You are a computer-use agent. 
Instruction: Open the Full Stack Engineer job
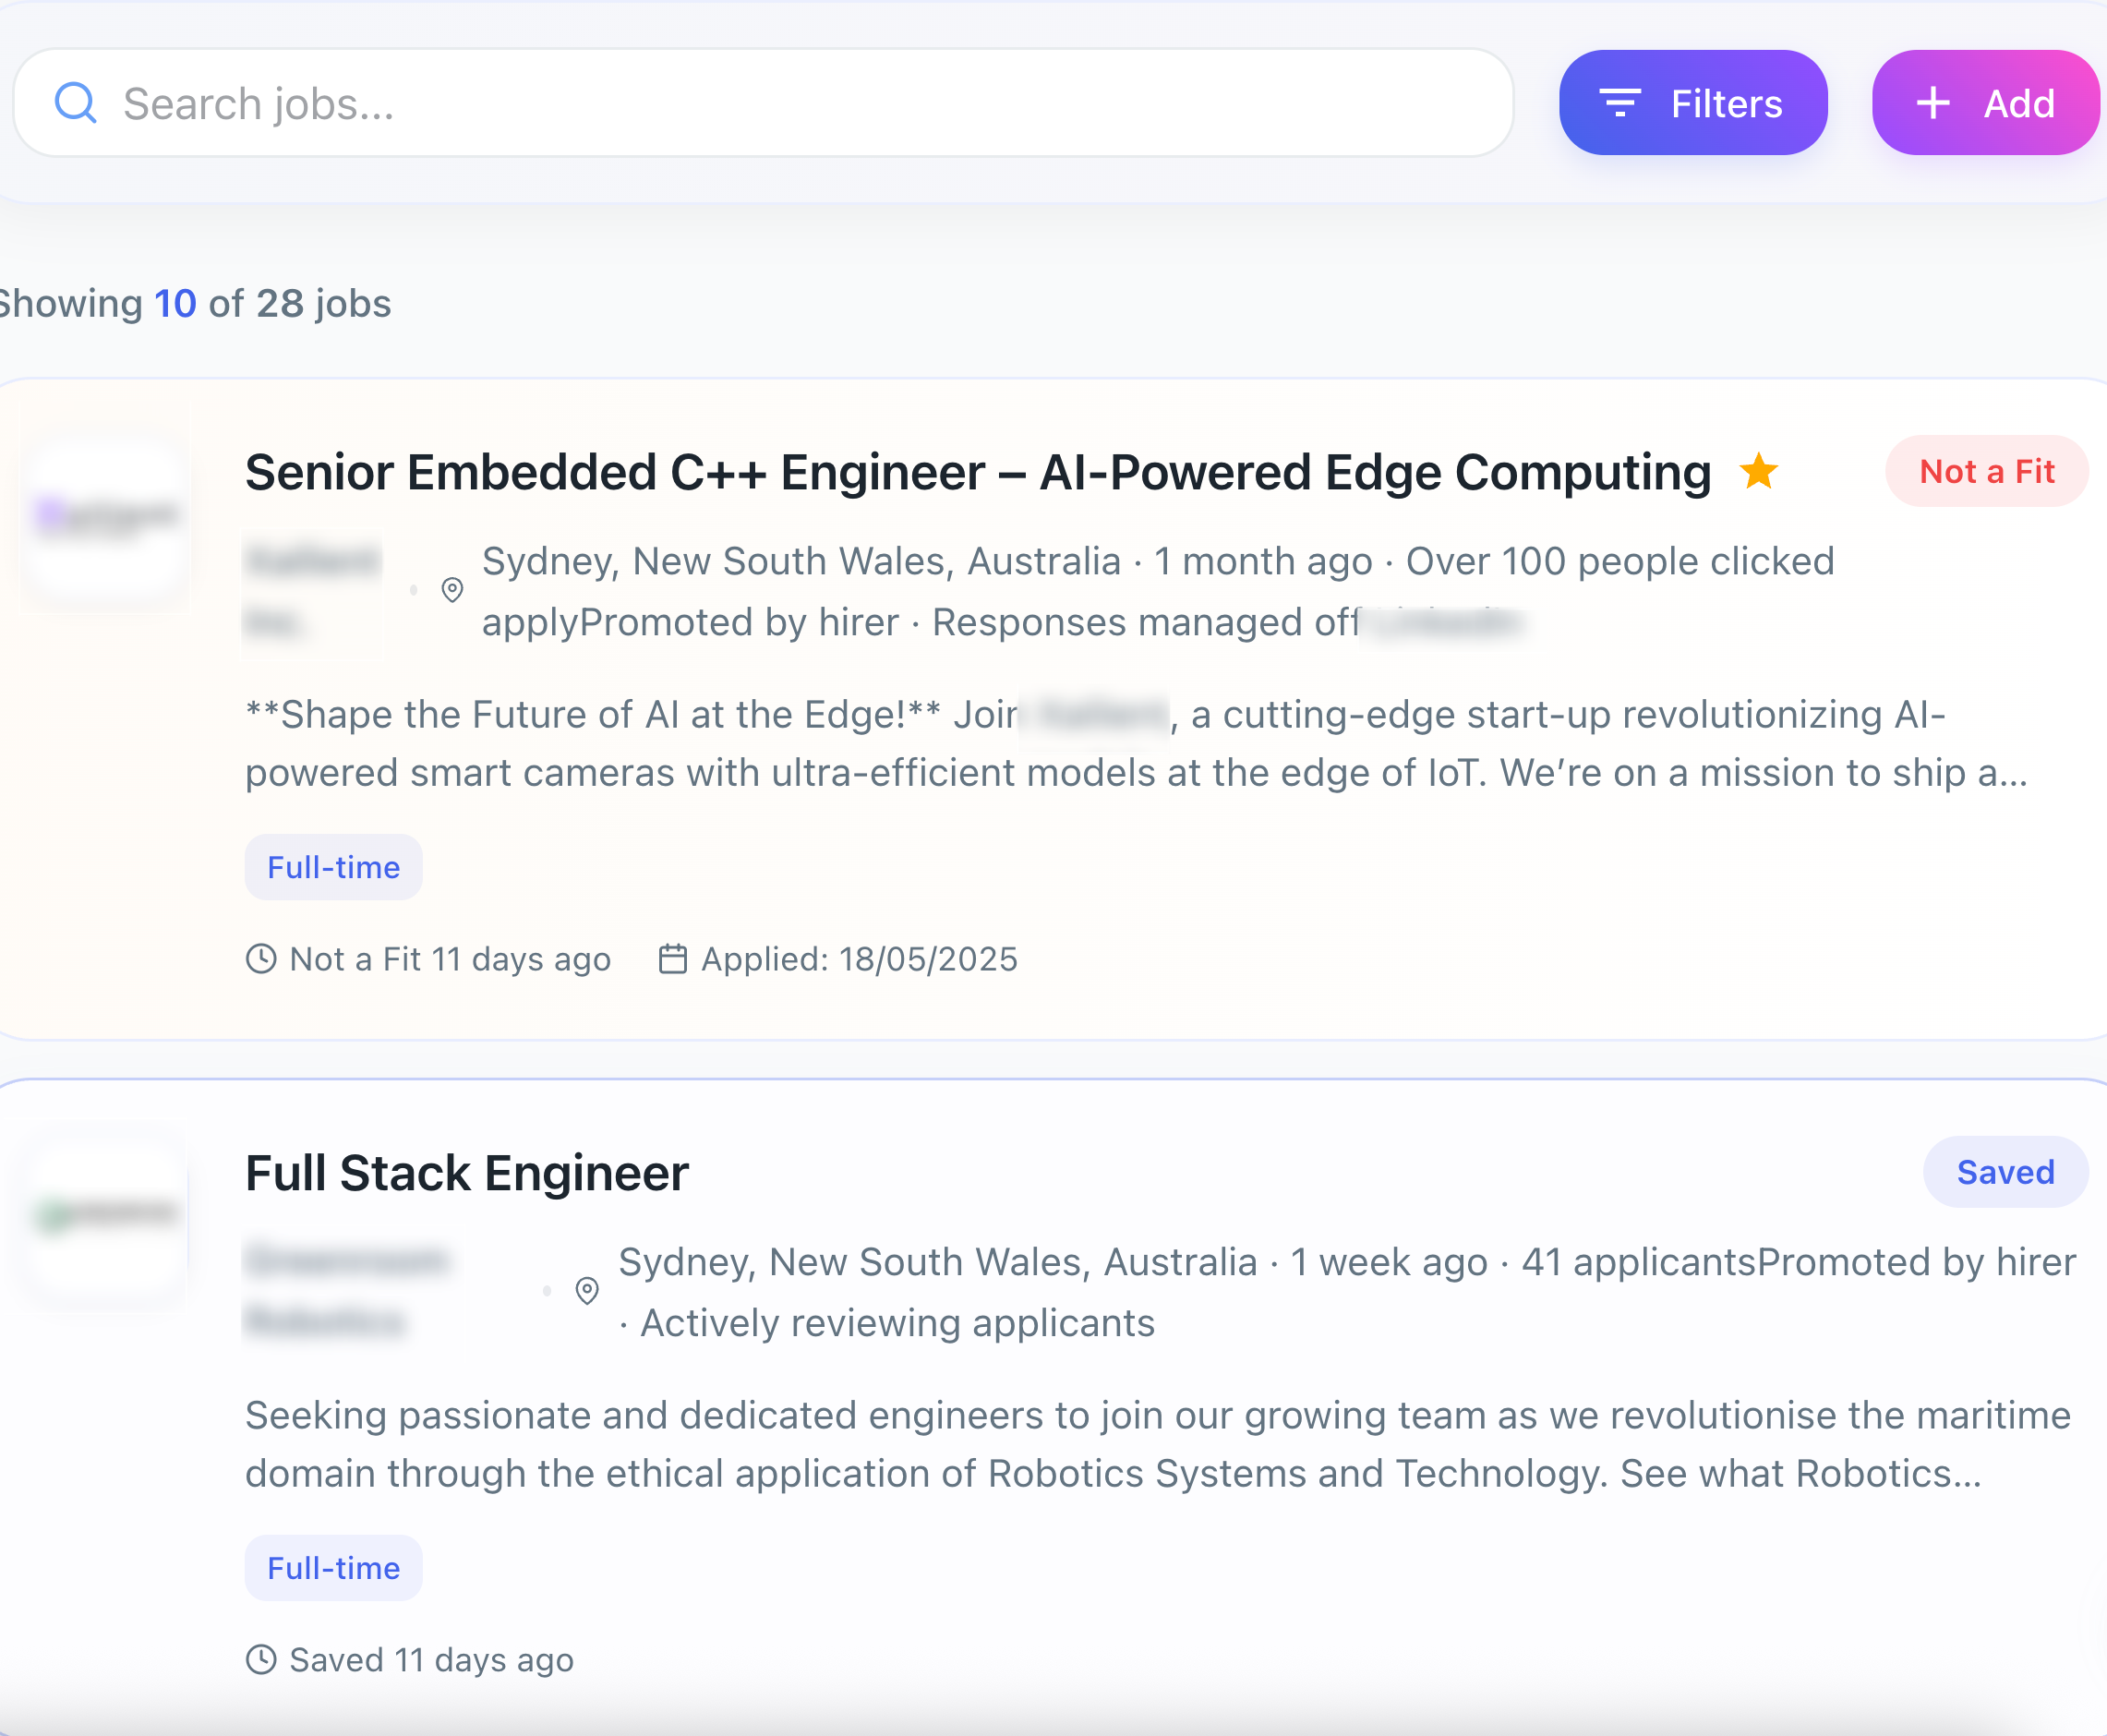[466, 1172]
